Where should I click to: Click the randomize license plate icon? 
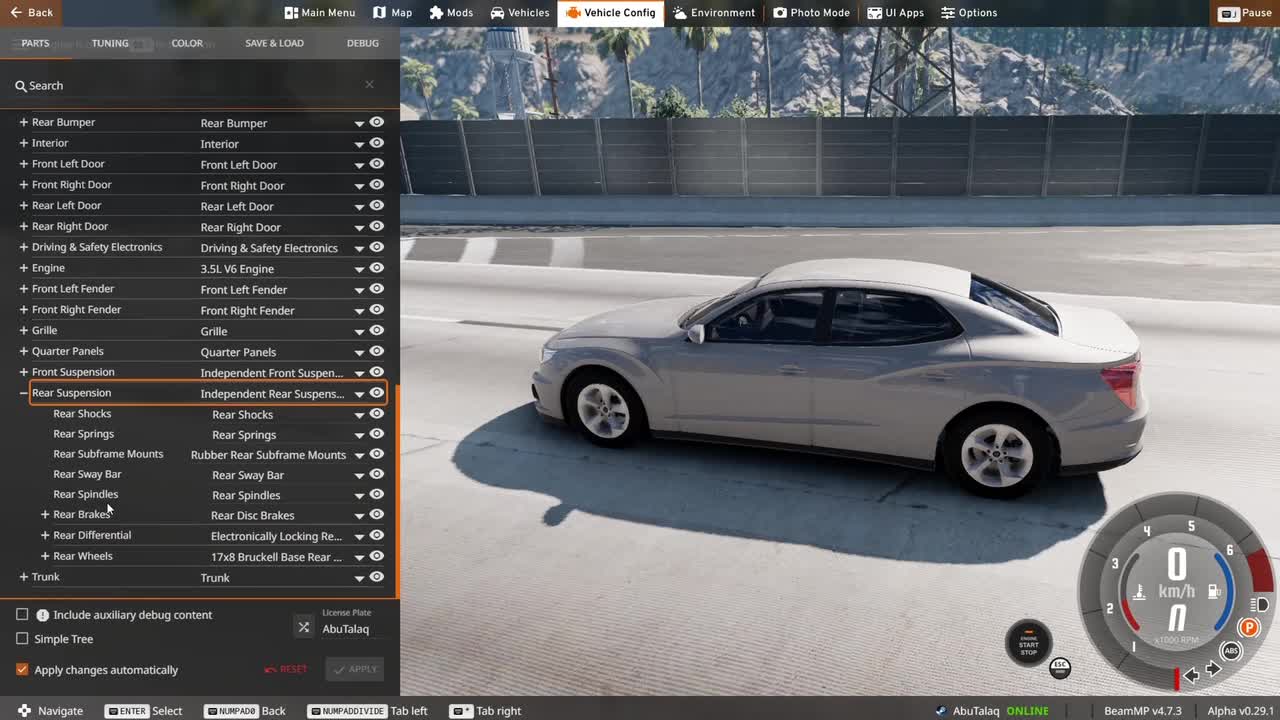tap(304, 627)
